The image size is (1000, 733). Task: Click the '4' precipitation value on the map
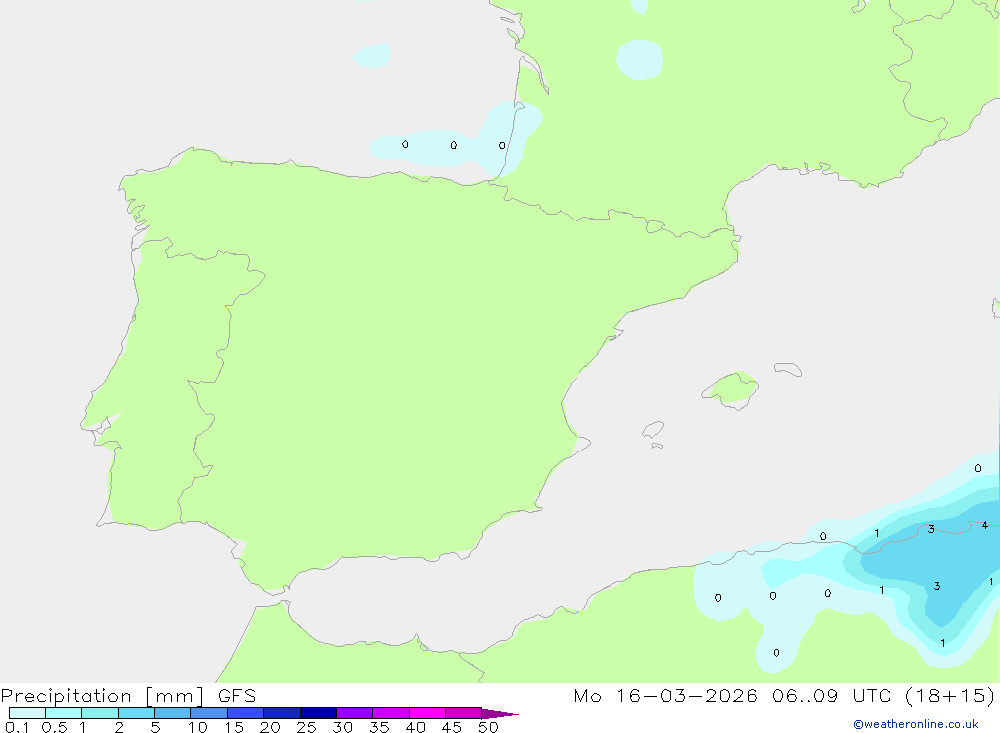point(985,525)
